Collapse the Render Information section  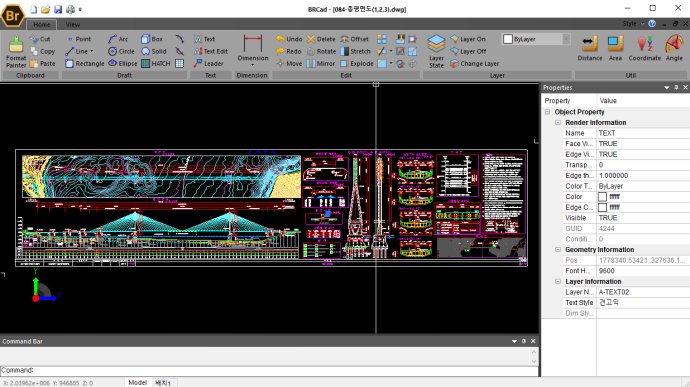click(x=558, y=122)
